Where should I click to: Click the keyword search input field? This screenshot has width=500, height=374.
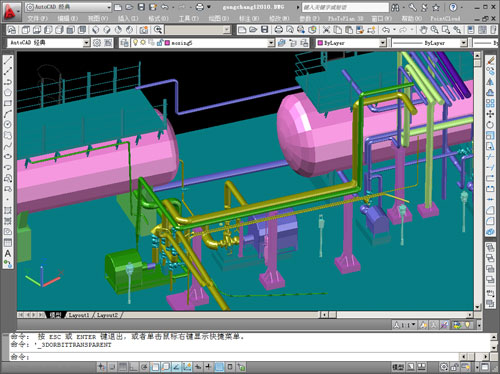345,7
